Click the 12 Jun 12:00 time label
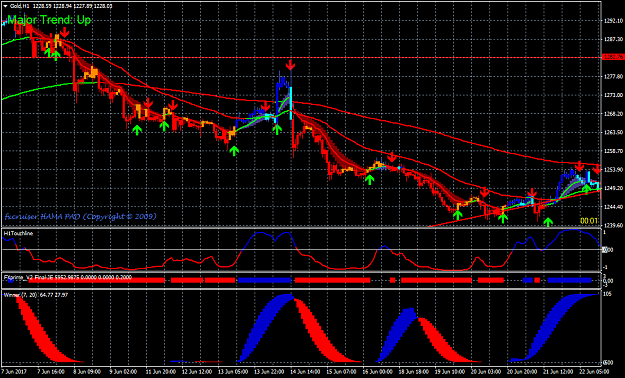This screenshot has width=625, height=378. click(x=197, y=372)
